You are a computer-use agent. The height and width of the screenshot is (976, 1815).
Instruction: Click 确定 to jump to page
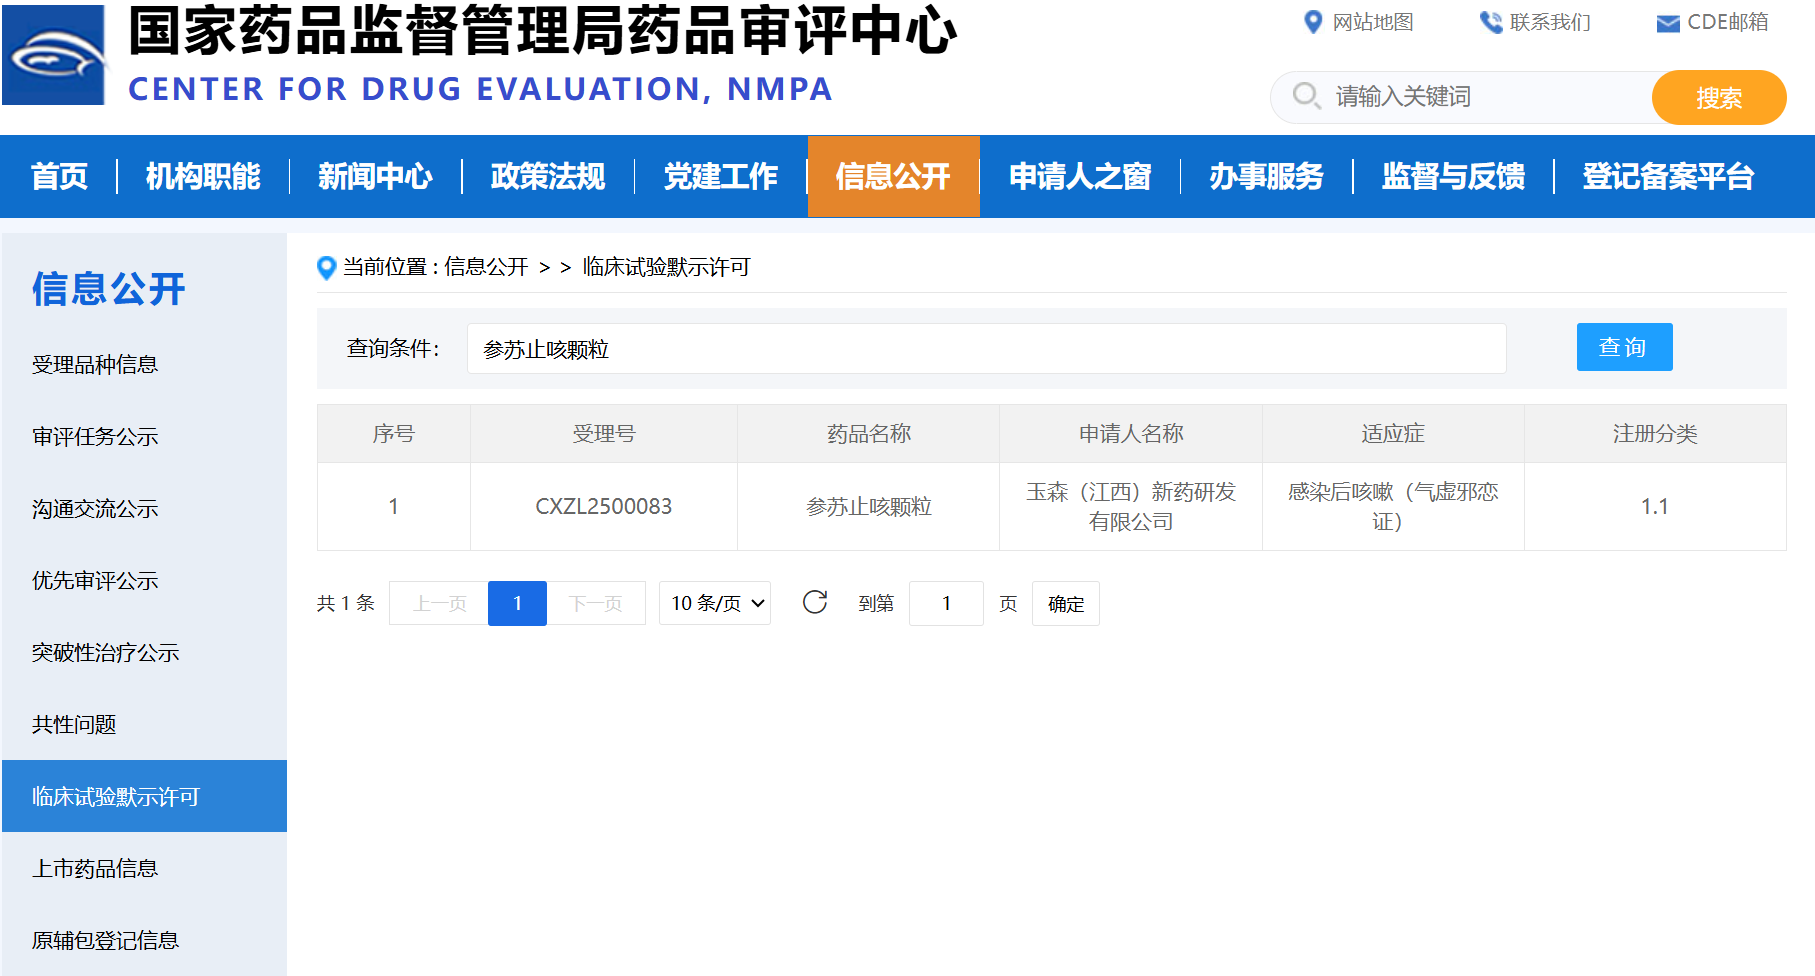coord(1065,604)
